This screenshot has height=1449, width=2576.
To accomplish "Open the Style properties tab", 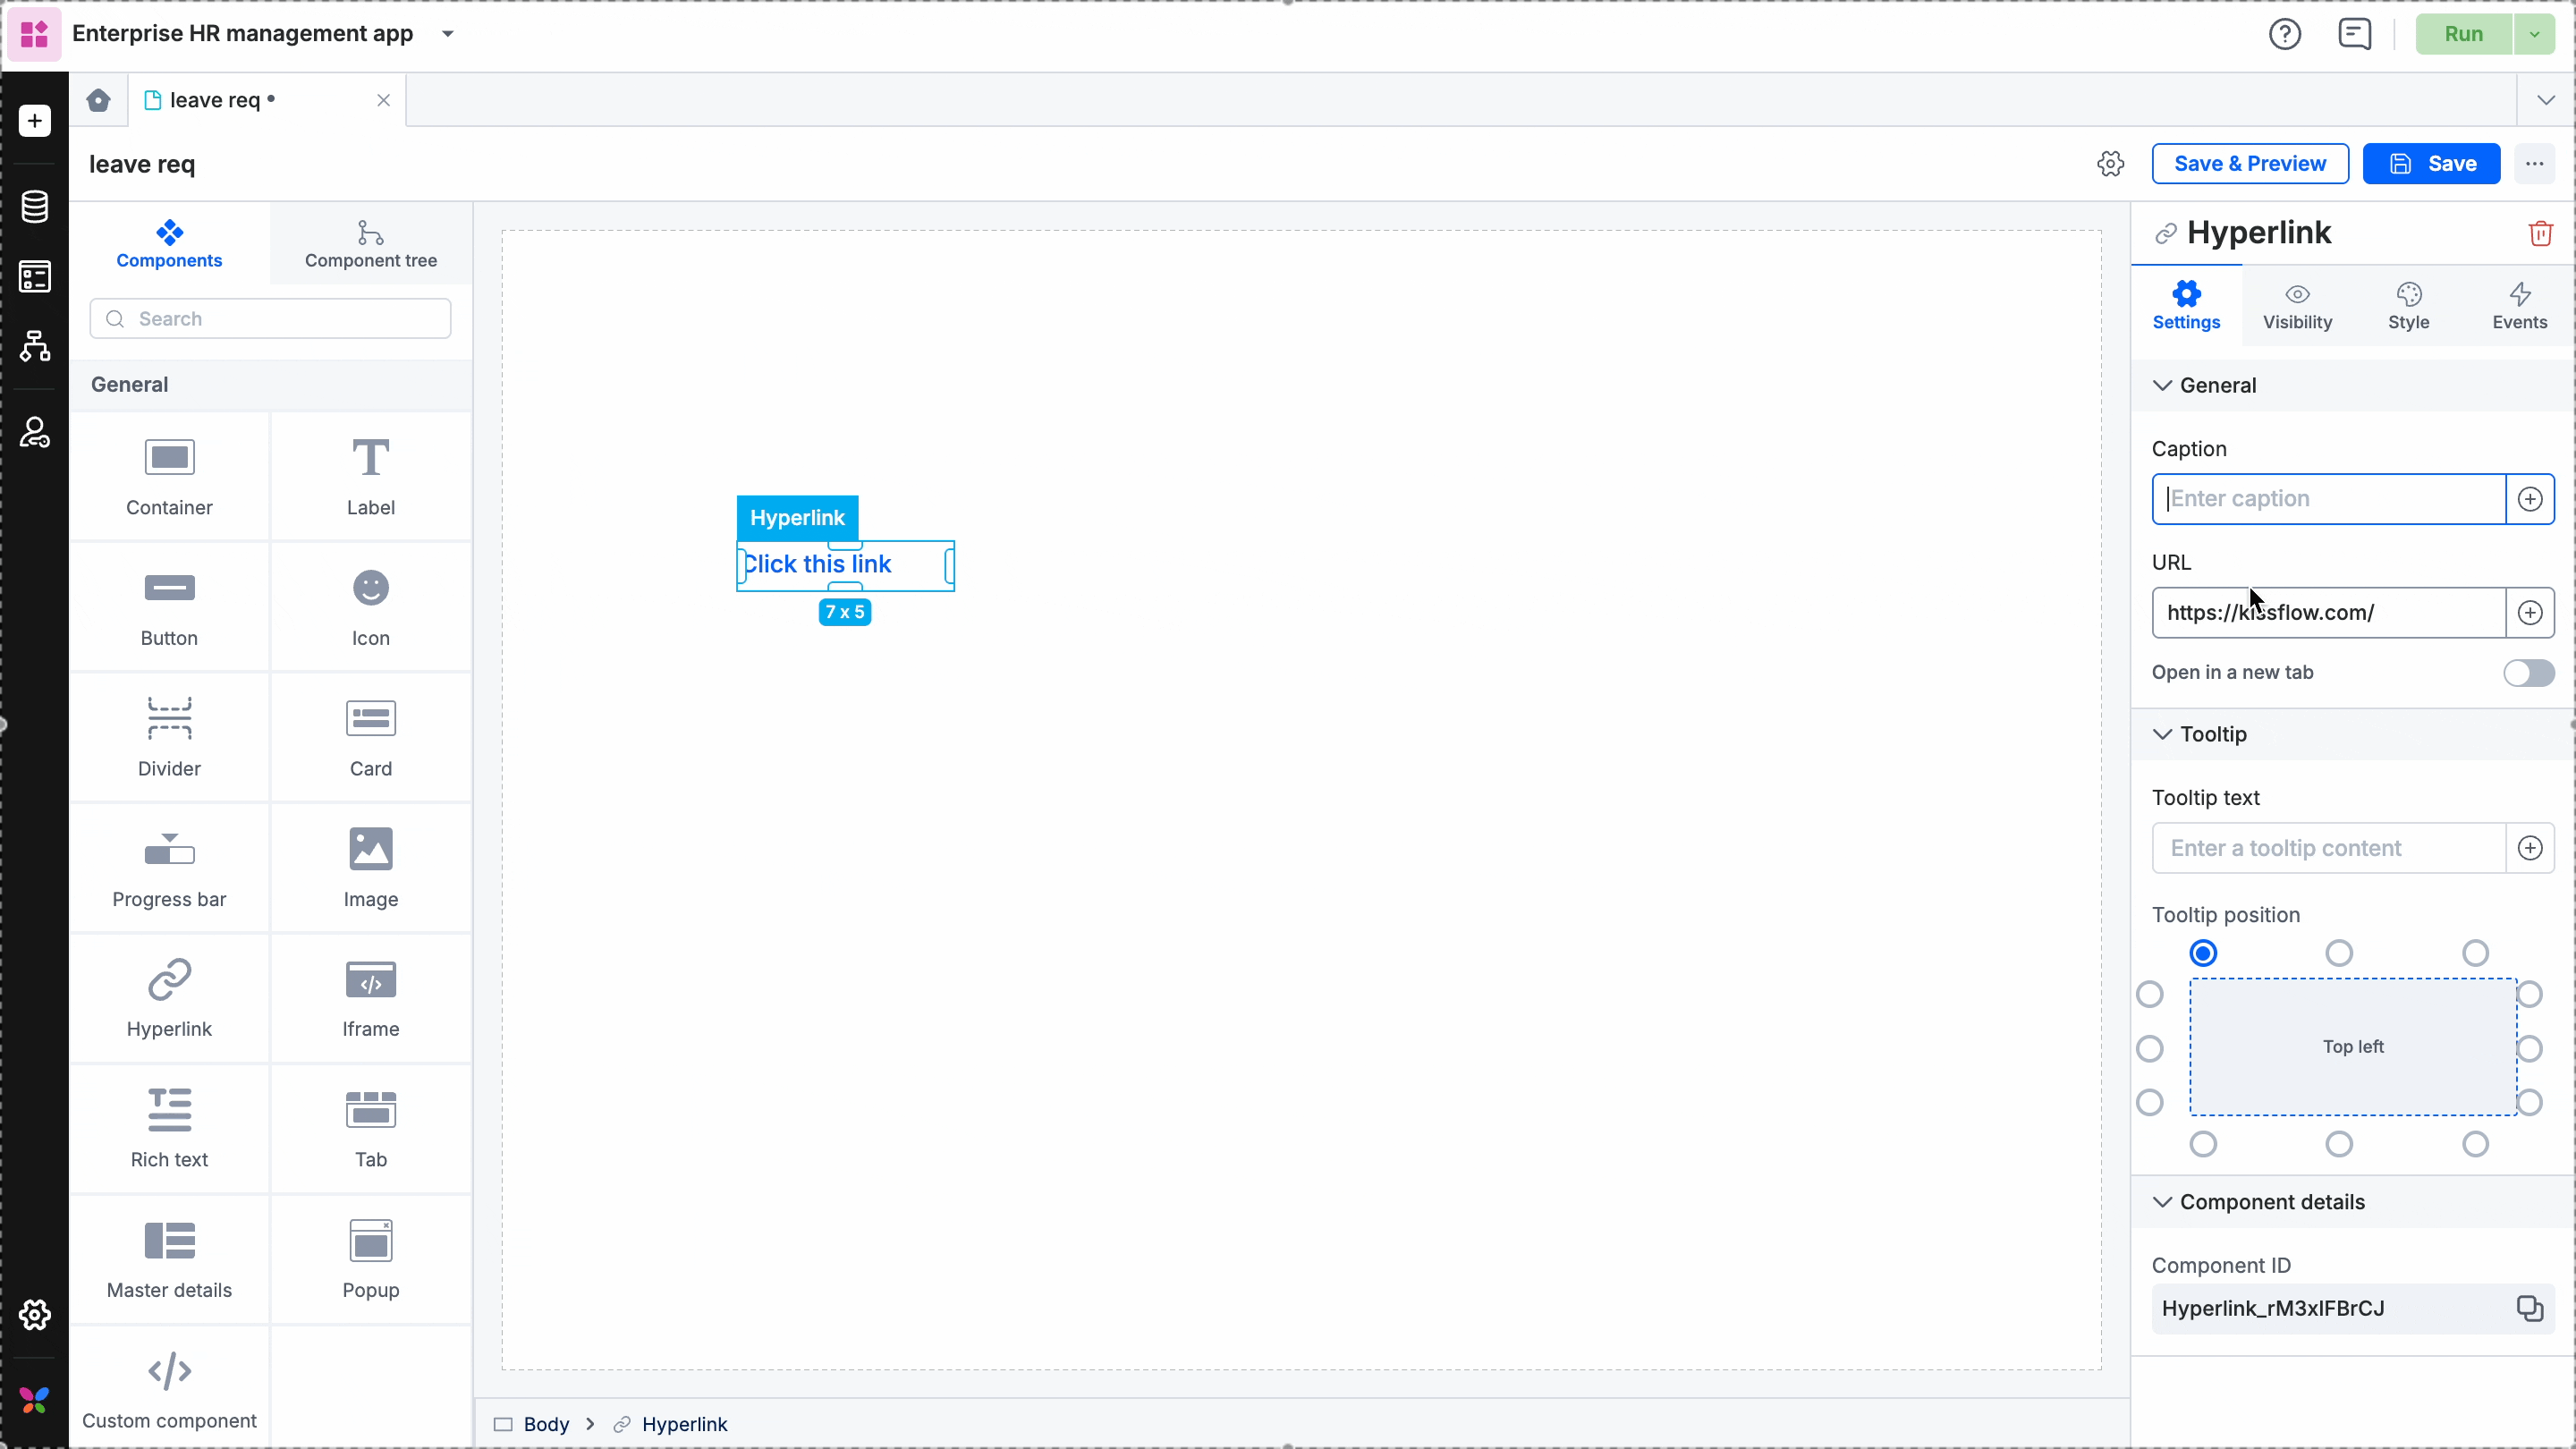I will [x=2408, y=306].
